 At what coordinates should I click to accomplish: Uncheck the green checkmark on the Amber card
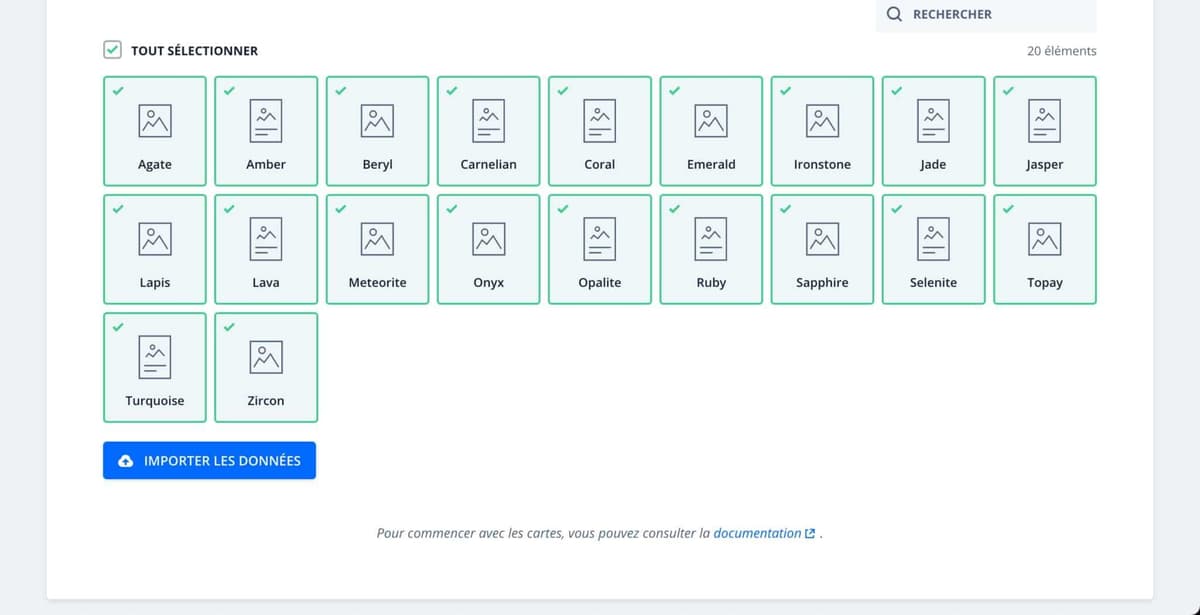pyautogui.click(x=229, y=90)
